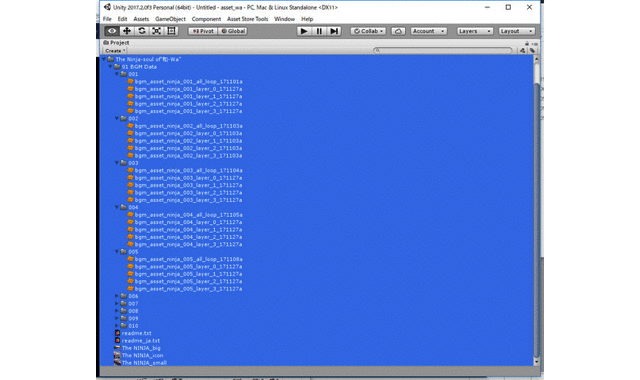Select audio clip bgm_asset_ninja_002_layer_2_171103a
Screen dimensions: 640x380
click(188, 148)
